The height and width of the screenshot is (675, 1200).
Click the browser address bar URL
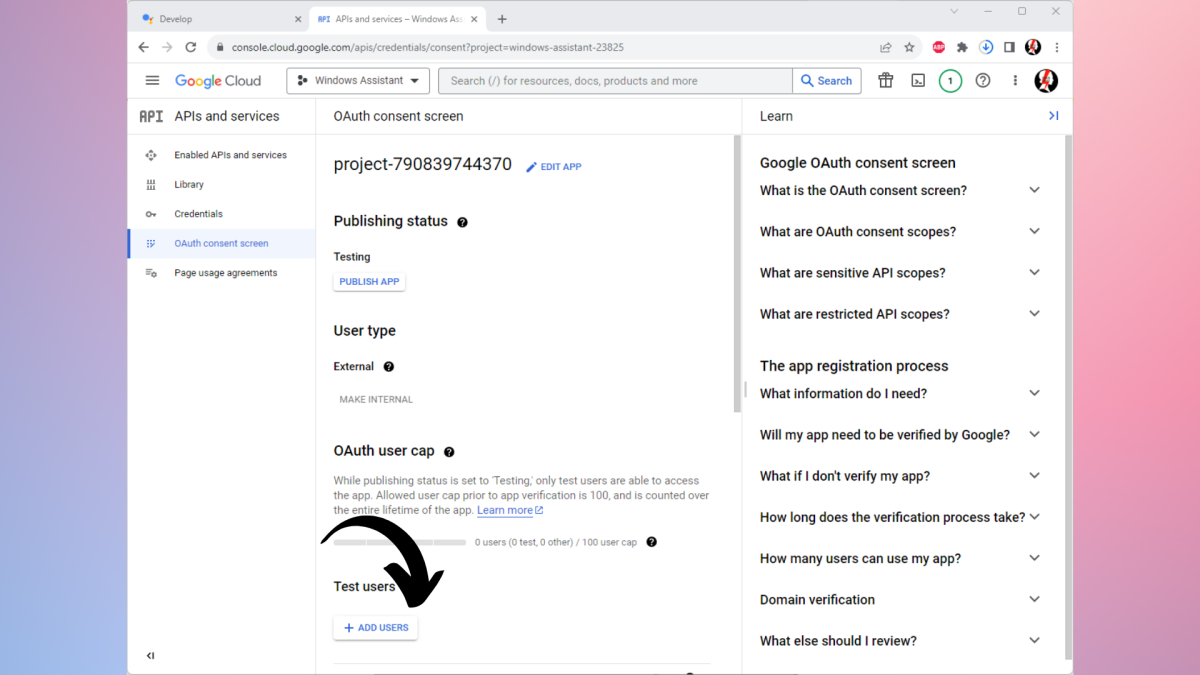[x=428, y=47]
